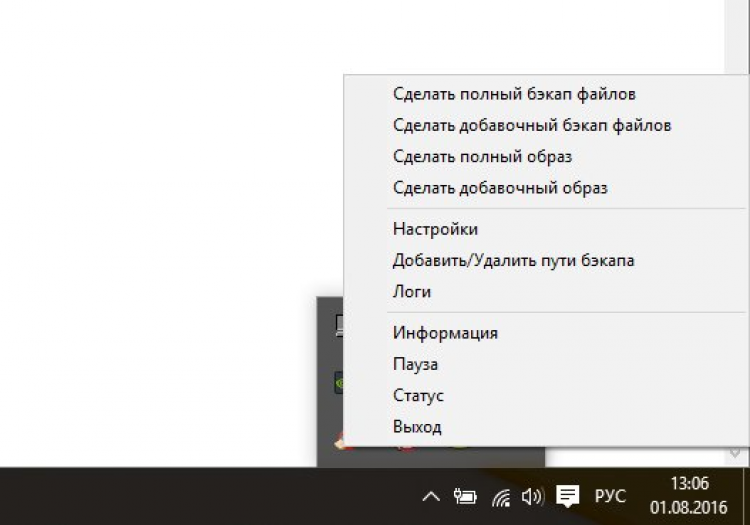Choose 'Сделать добавочный бэкап файлов'
The image size is (750, 525).
[532, 125]
